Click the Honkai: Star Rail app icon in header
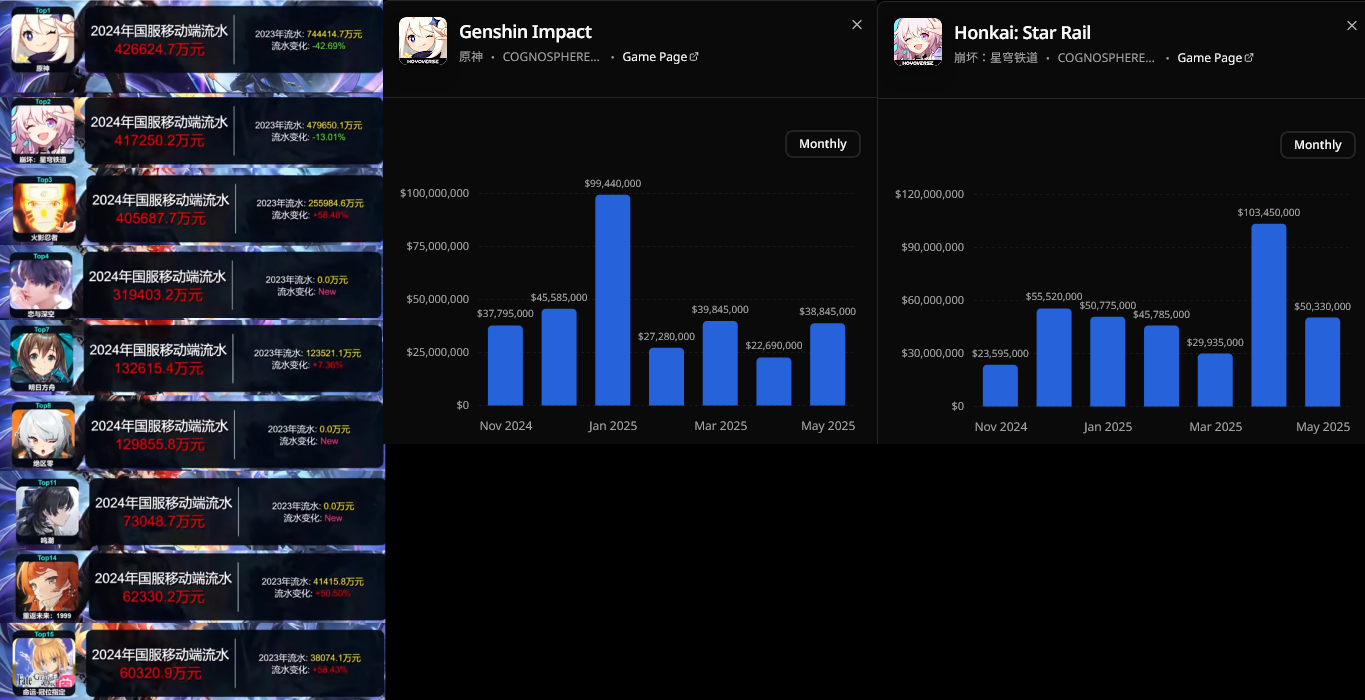 pos(918,42)
